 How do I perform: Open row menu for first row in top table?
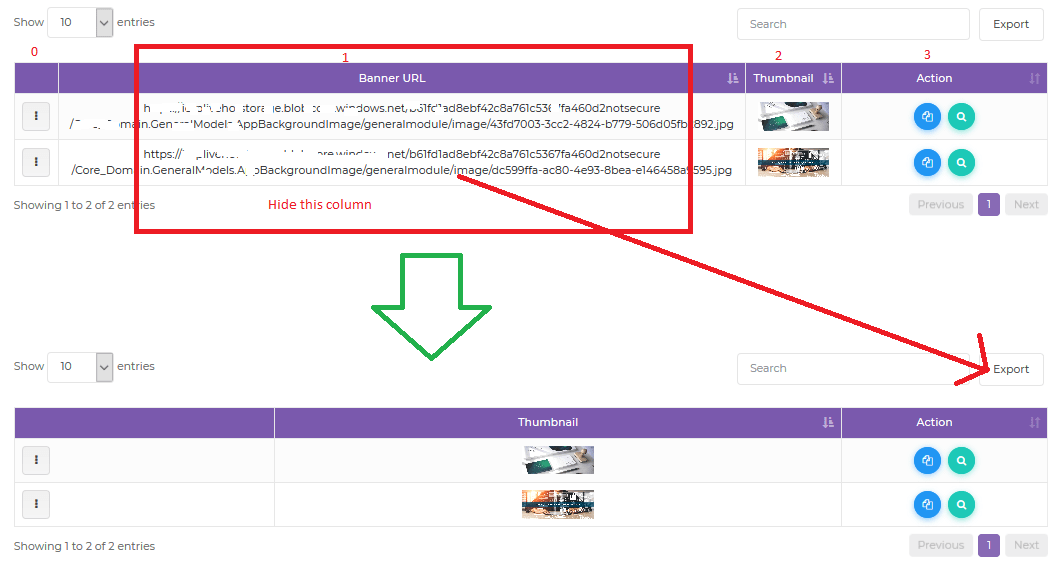click(36, 116)
